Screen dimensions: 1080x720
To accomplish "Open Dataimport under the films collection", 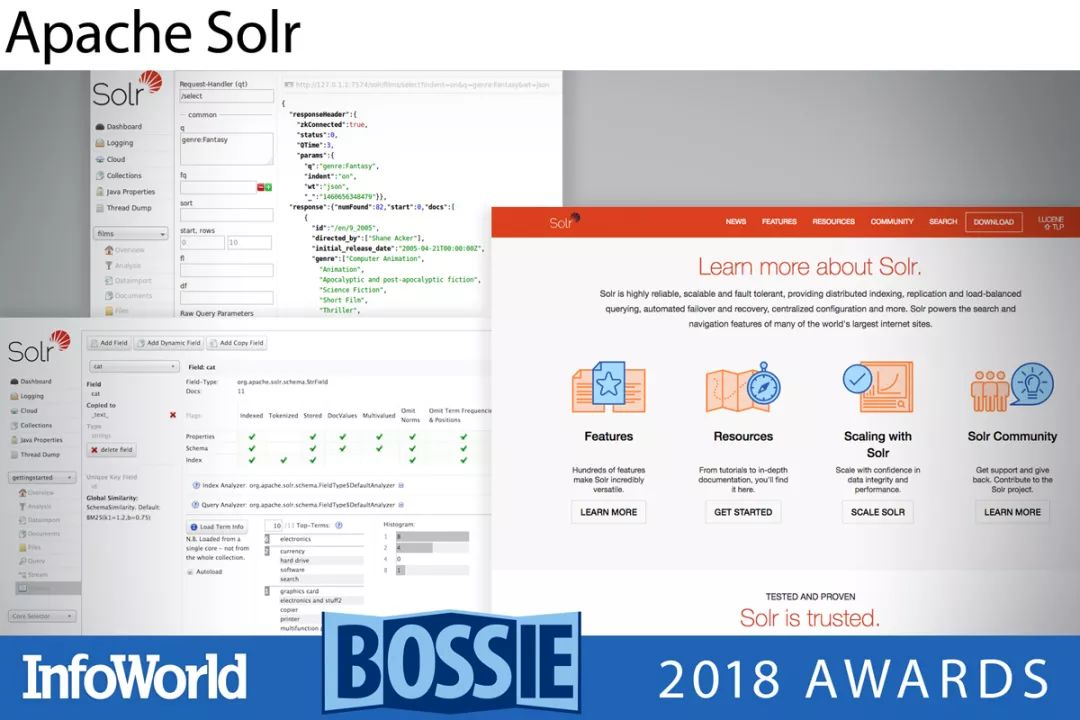I will coord(128,280).
